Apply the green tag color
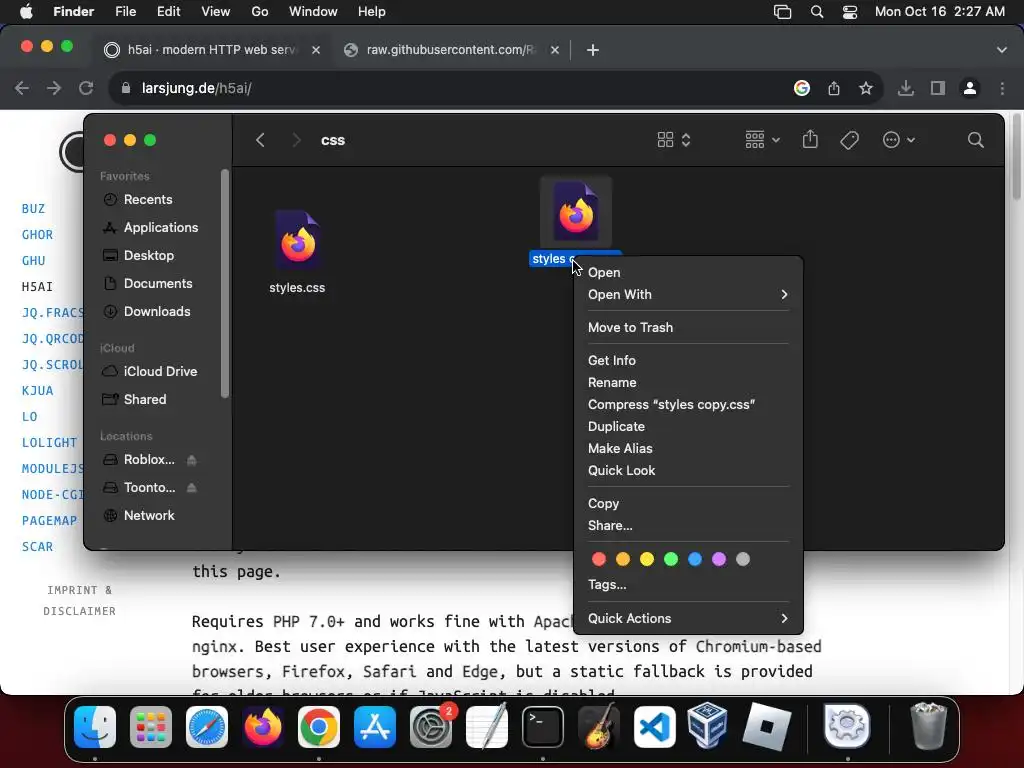Image resolution: width=1024 pixels, height=768 pixels. tap(671, 559)
